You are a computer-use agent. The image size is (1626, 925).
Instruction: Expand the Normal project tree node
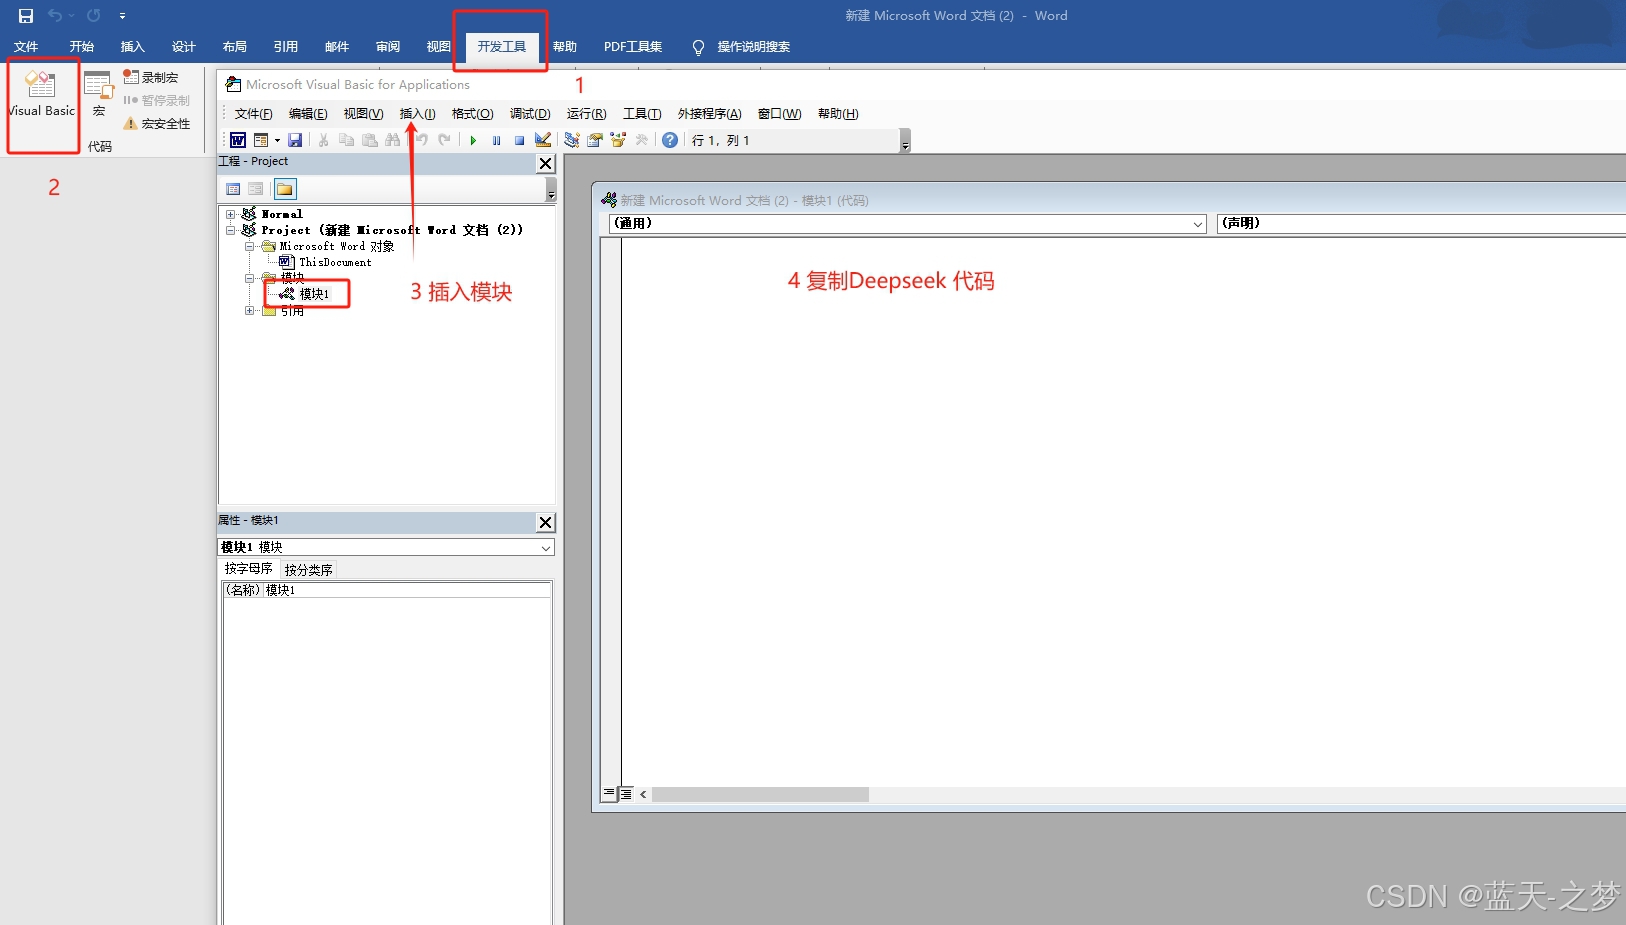231,214
